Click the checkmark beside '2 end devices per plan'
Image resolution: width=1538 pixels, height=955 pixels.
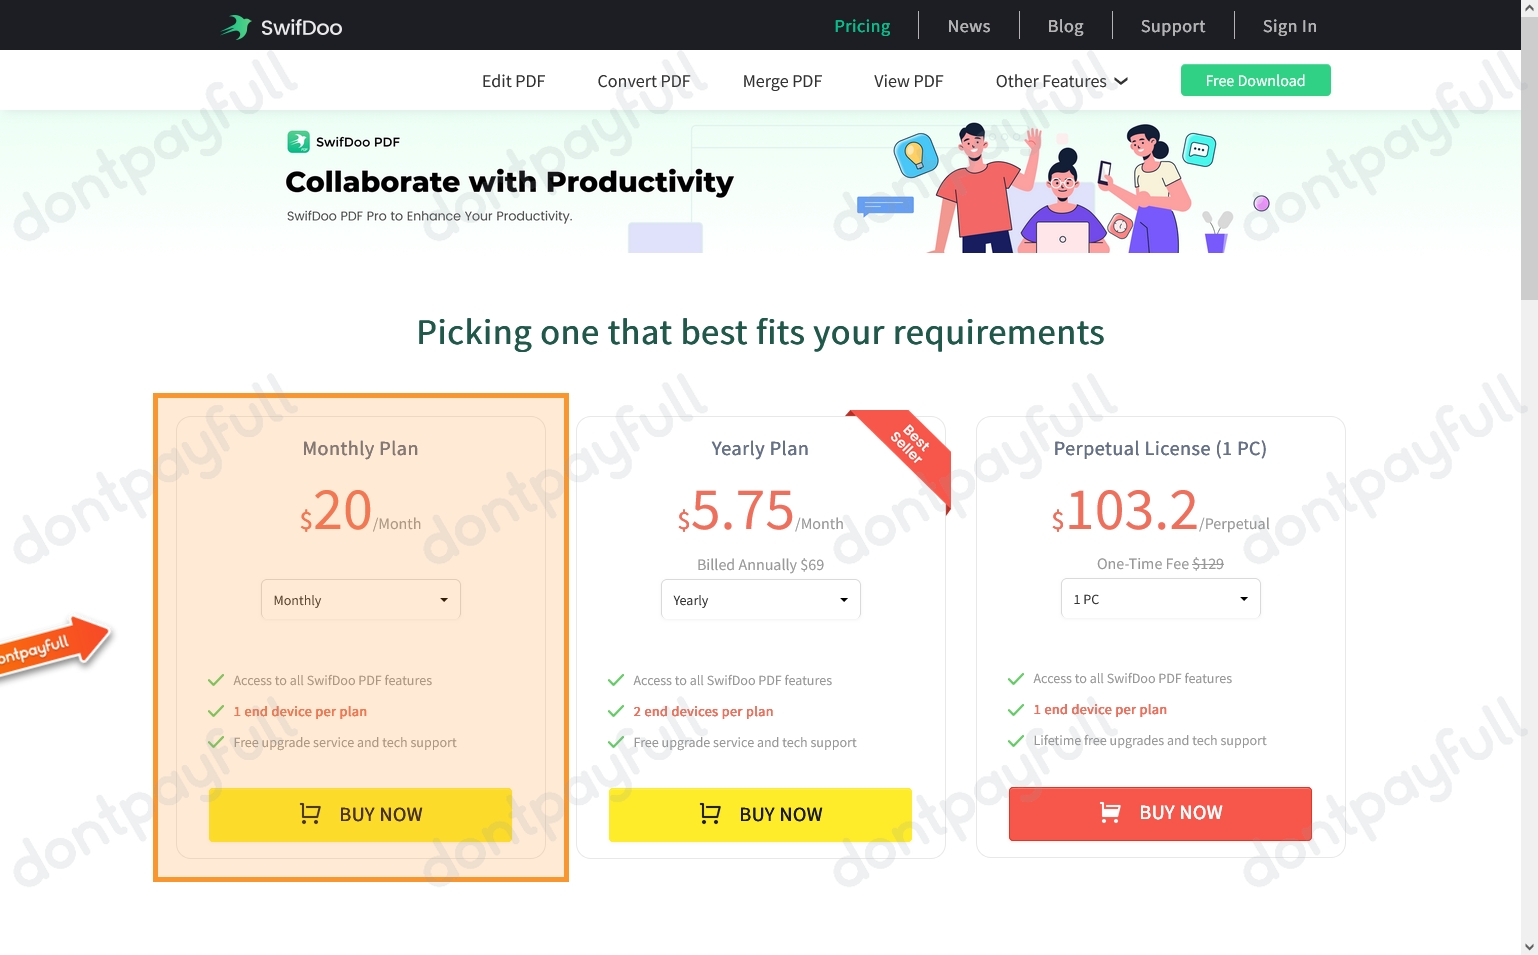pos(616,711)
